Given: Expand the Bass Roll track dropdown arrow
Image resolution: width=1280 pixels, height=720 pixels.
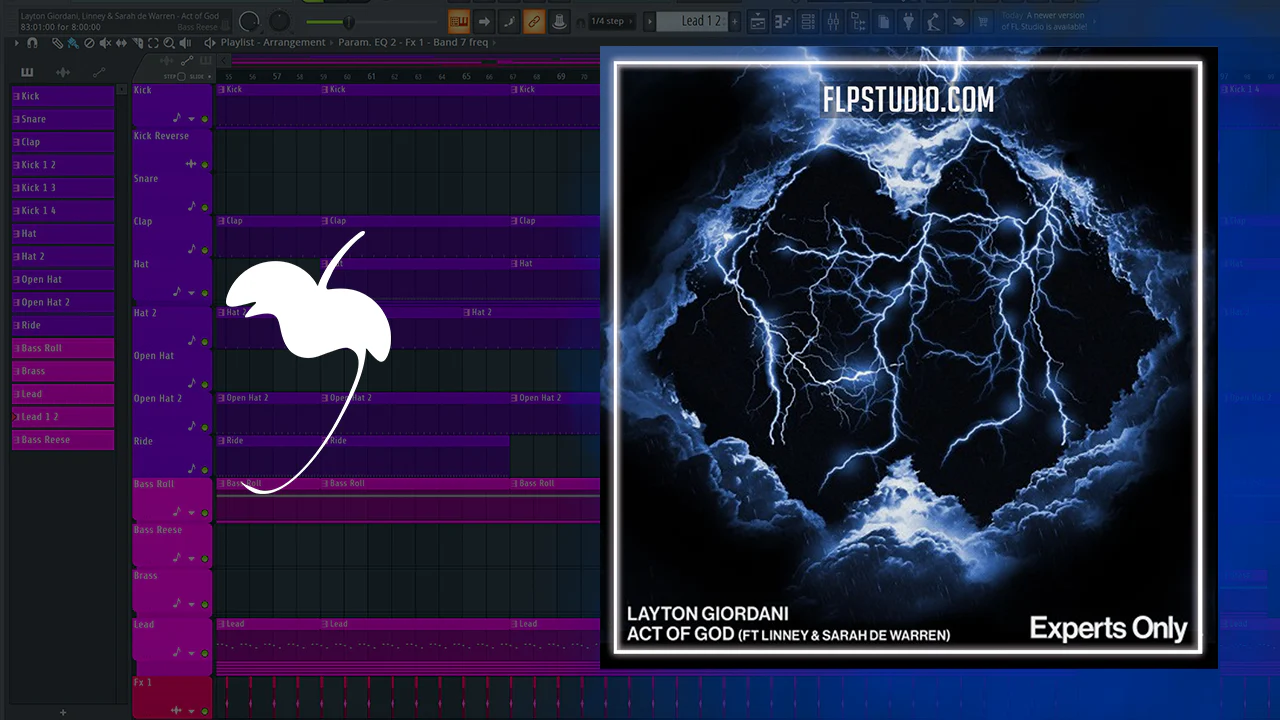Looking at the screenshot, I should [192, 513].
